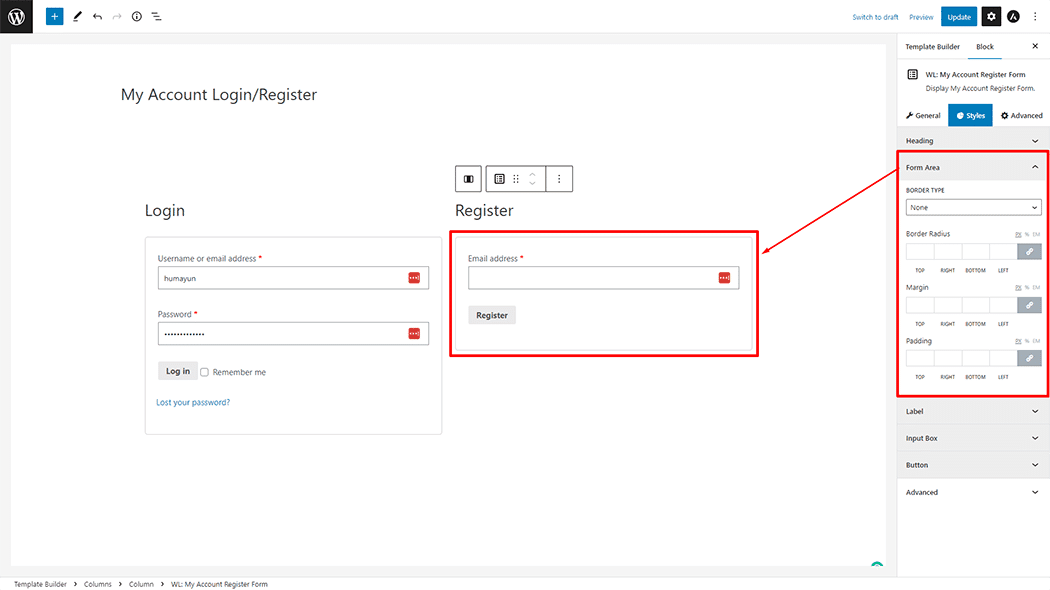Enable the Remember me checkbox
The image size is (1050, 590).
(x=204, y=371)
